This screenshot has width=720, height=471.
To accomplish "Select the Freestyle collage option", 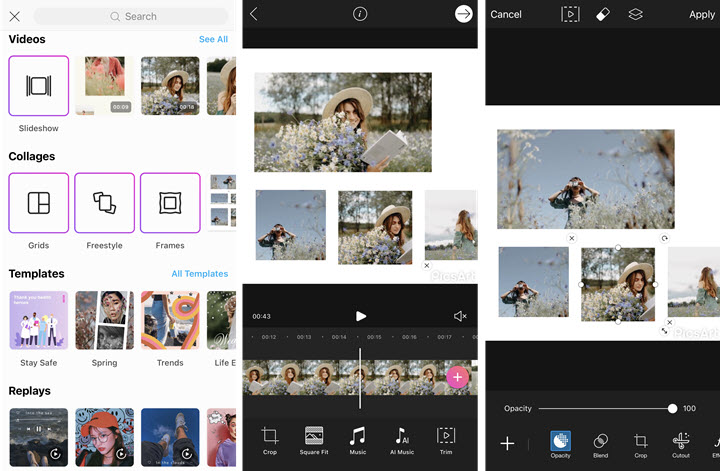I will click(x=104, y=203).
